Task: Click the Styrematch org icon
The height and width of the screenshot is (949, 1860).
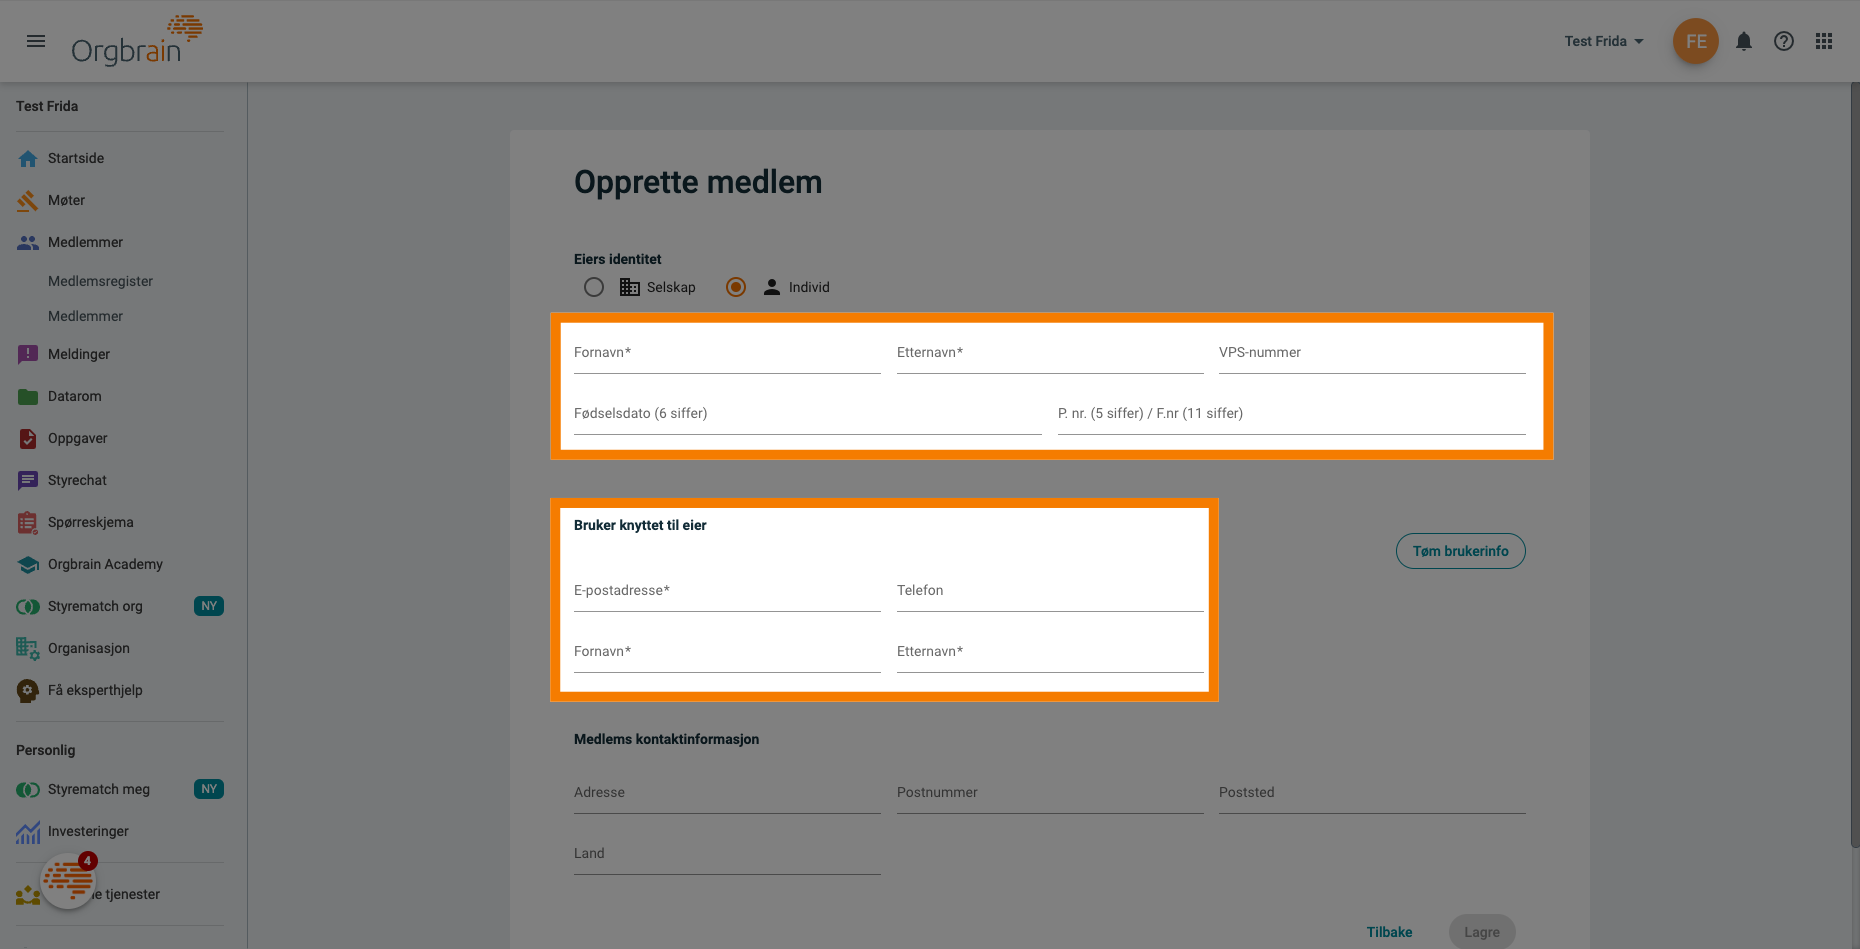Action: [28, 606]
